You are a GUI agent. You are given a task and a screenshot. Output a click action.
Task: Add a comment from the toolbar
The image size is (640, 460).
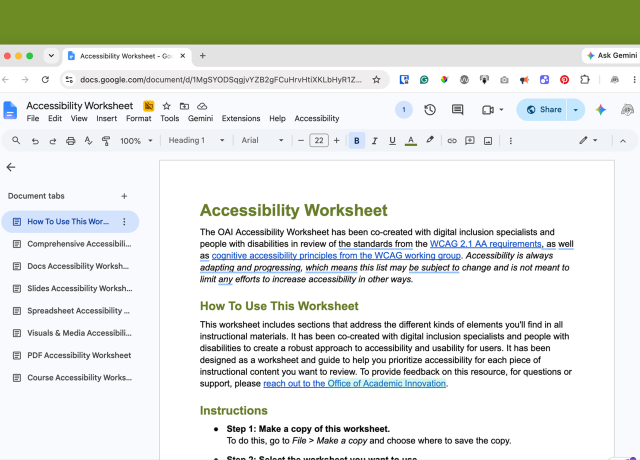tap(470, 141)
